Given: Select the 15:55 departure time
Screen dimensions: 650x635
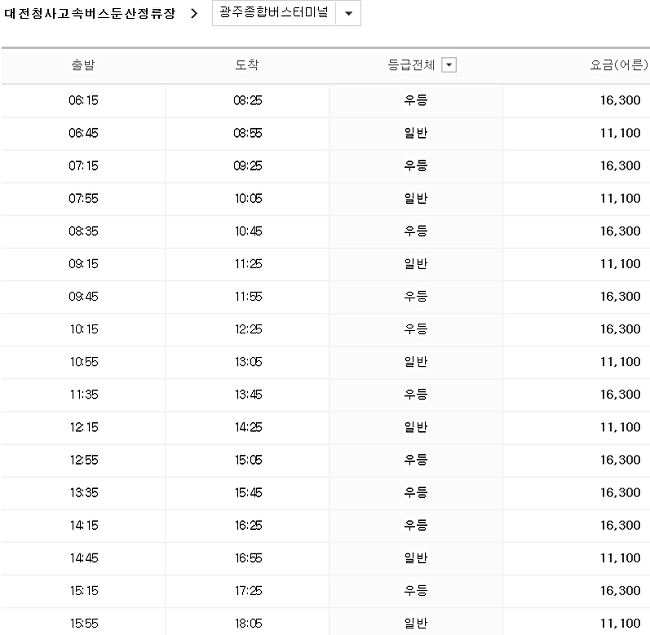Looking at the screenshot, I should pos(84,624).
